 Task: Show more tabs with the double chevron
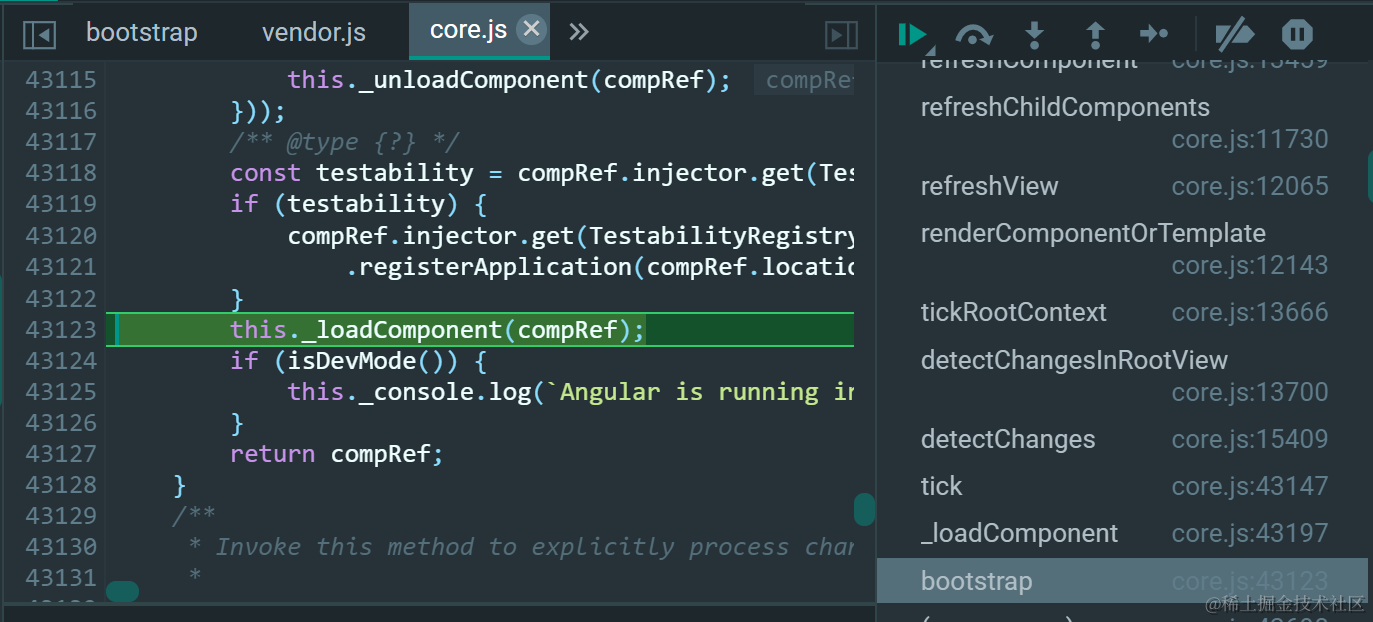pos(579,32)
